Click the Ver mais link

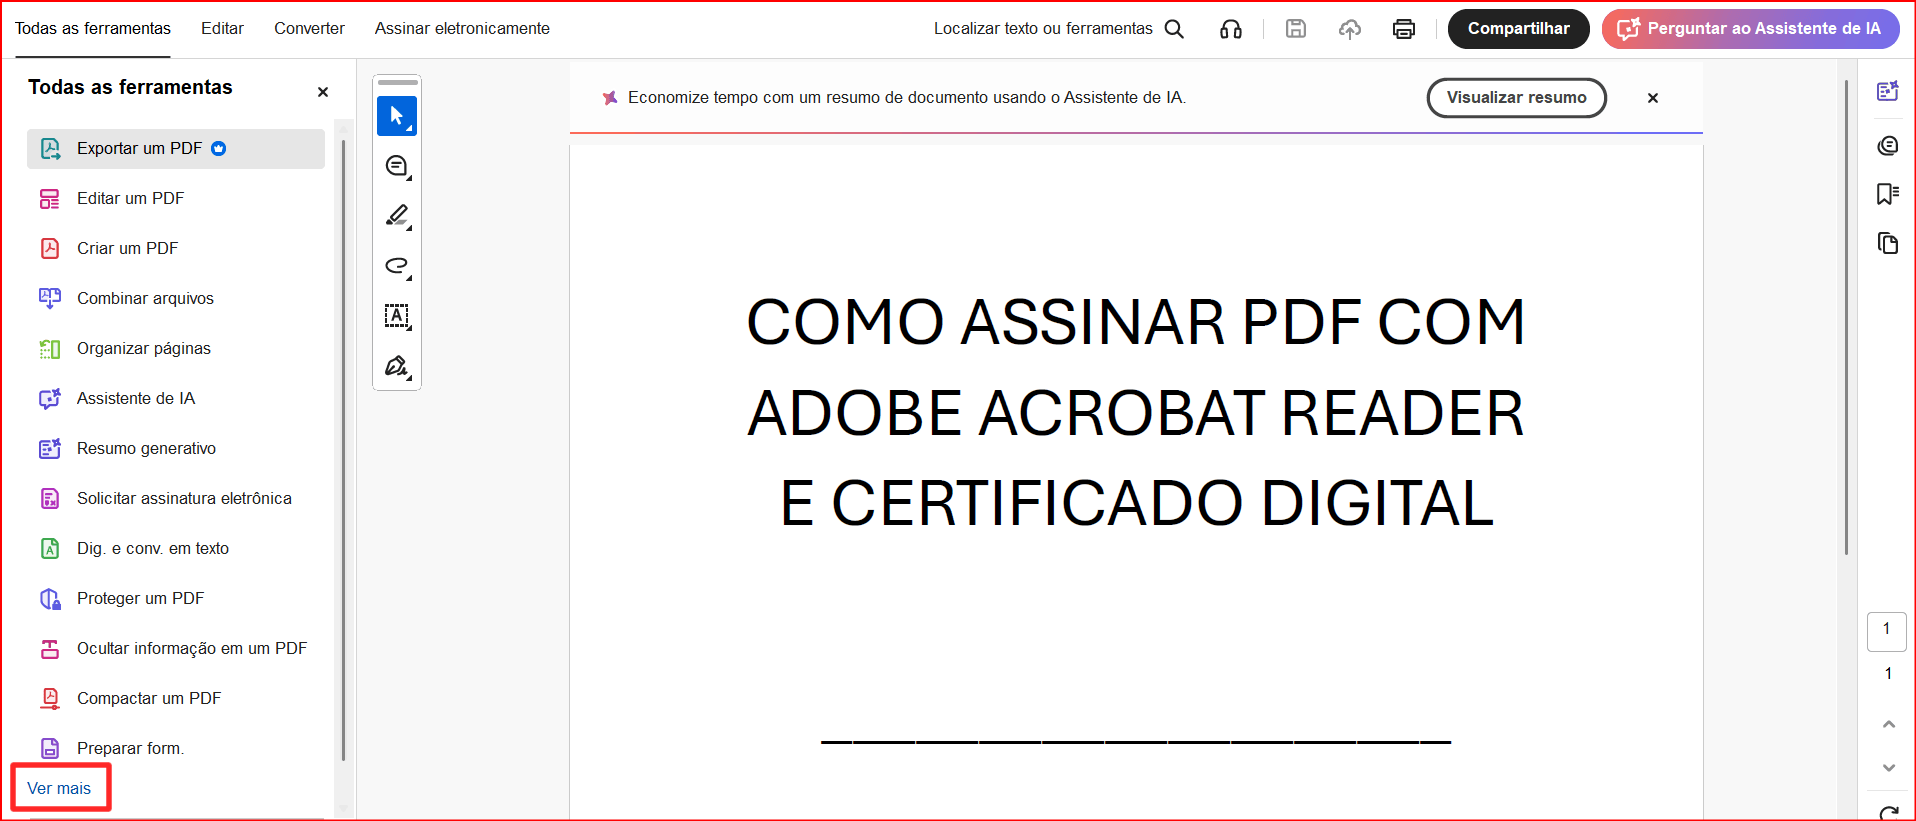click(59, 788)
